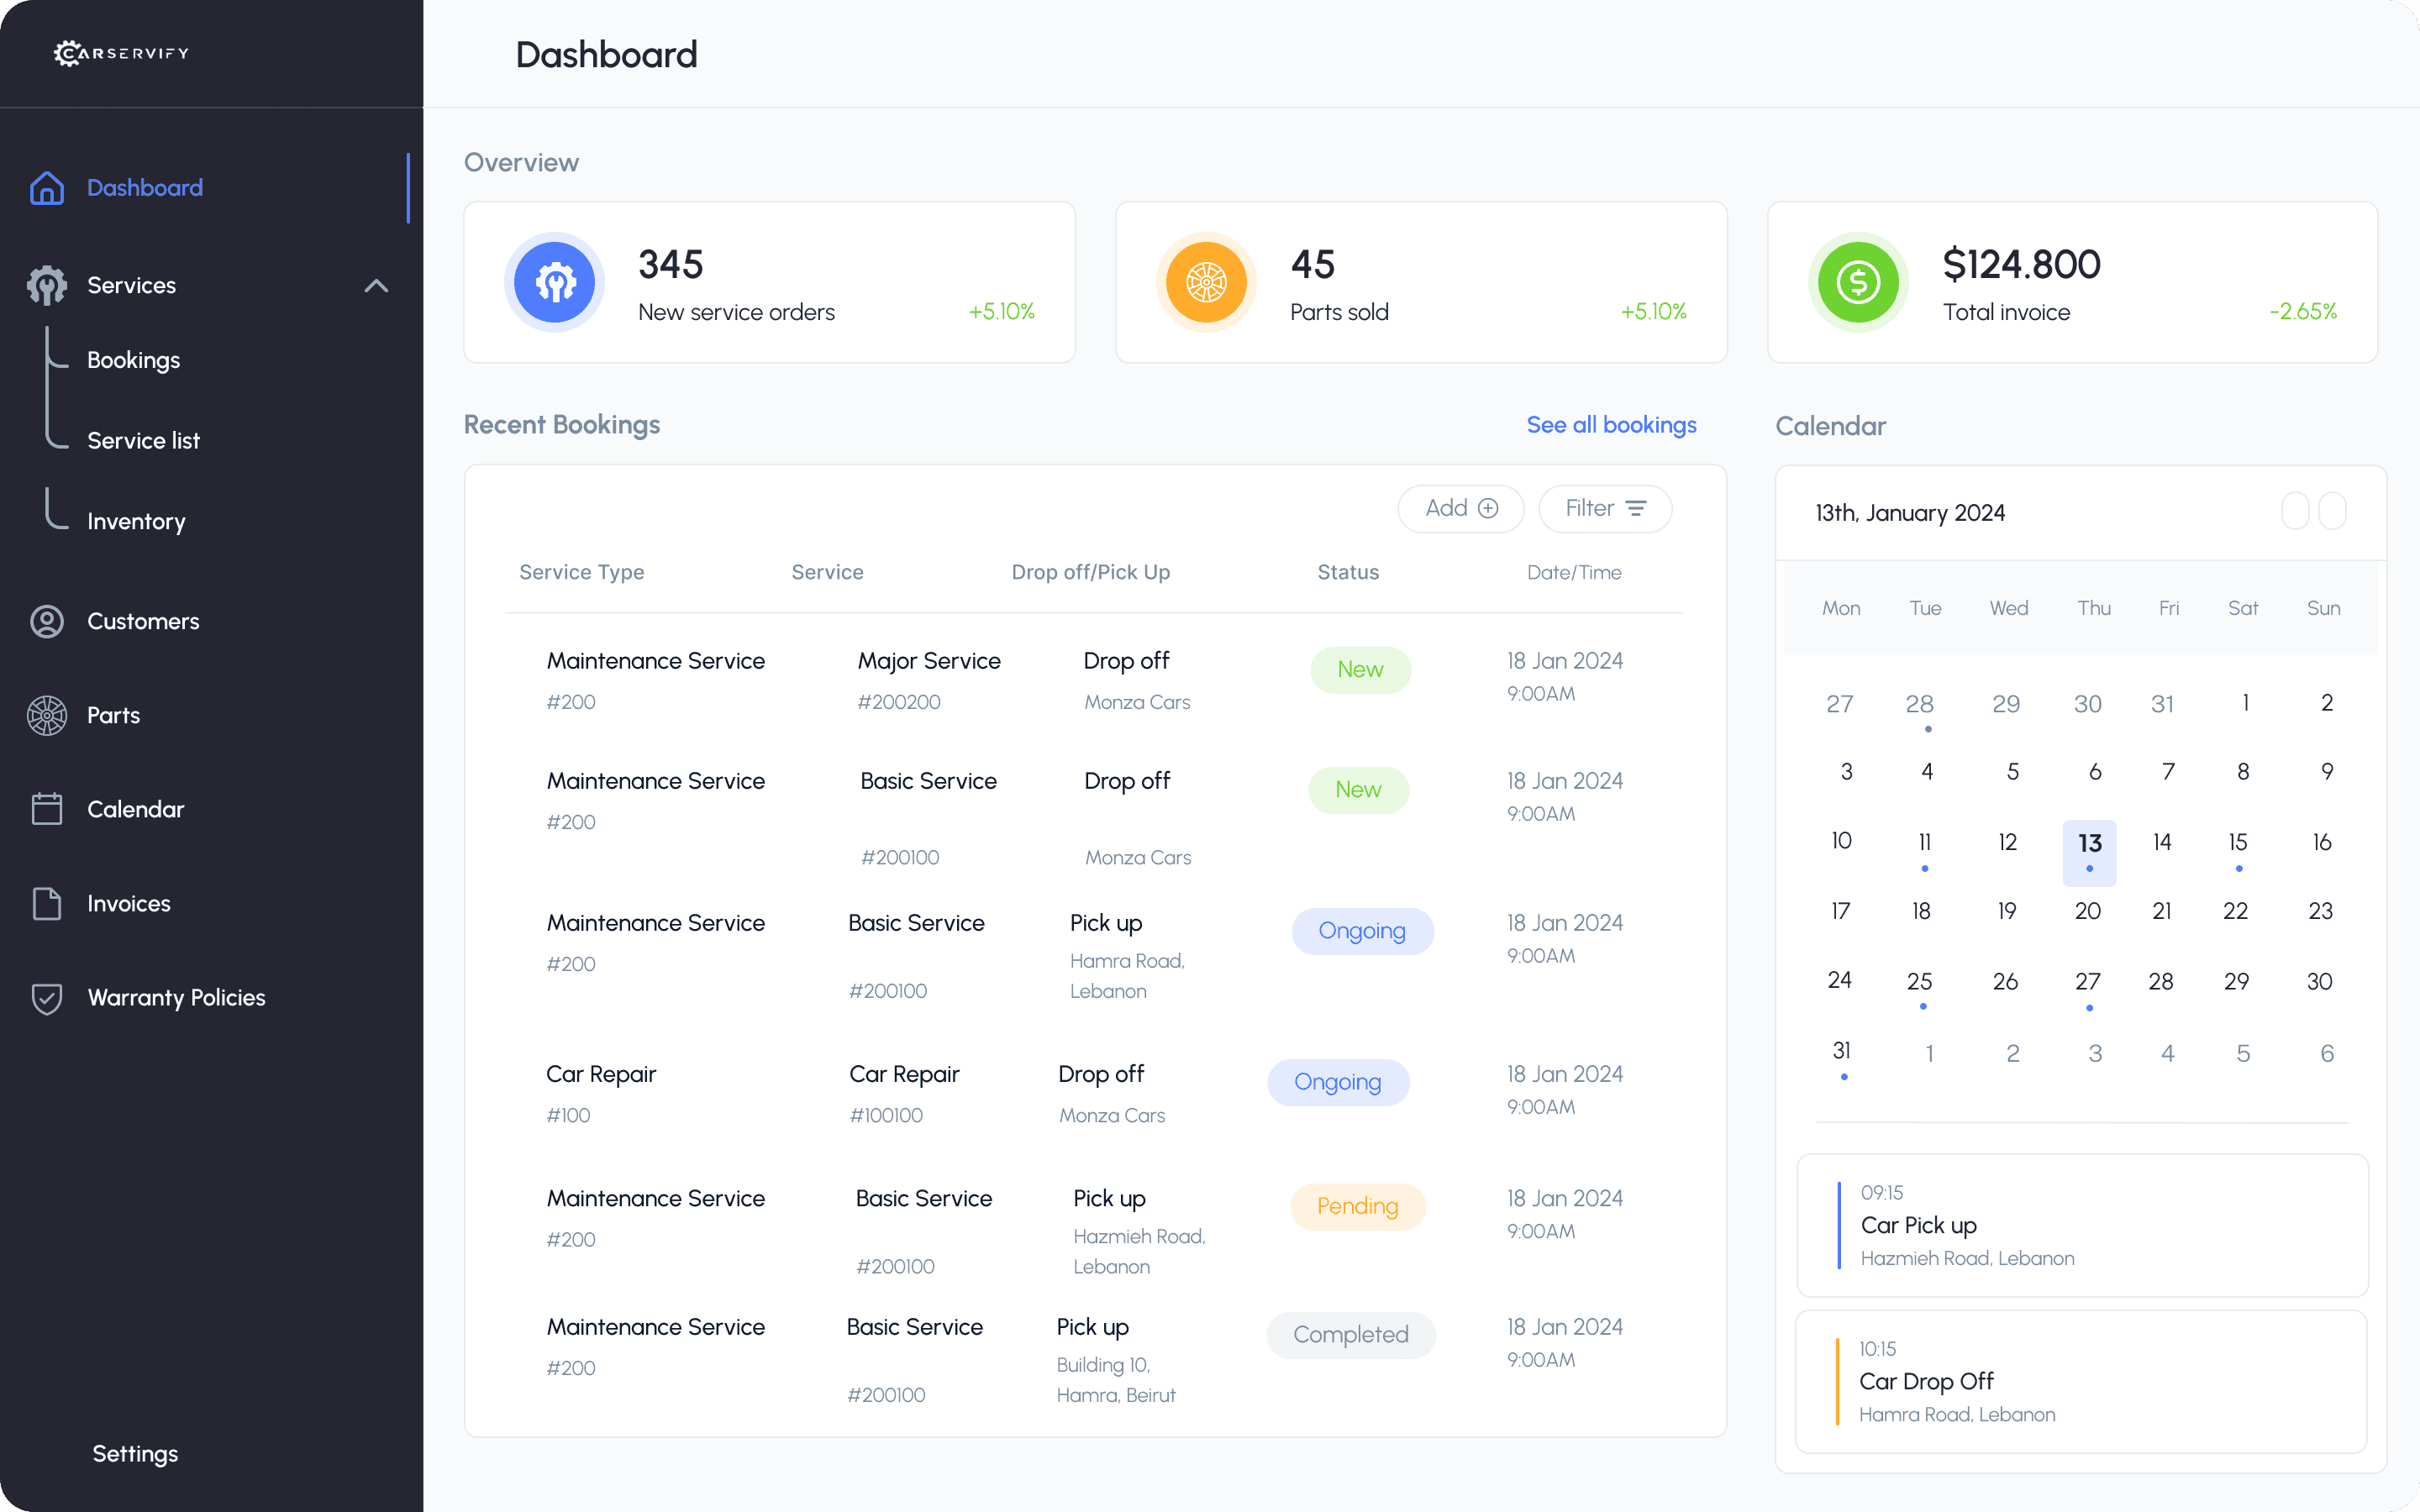Open Inventory submenu item

[x=136, y=521]
